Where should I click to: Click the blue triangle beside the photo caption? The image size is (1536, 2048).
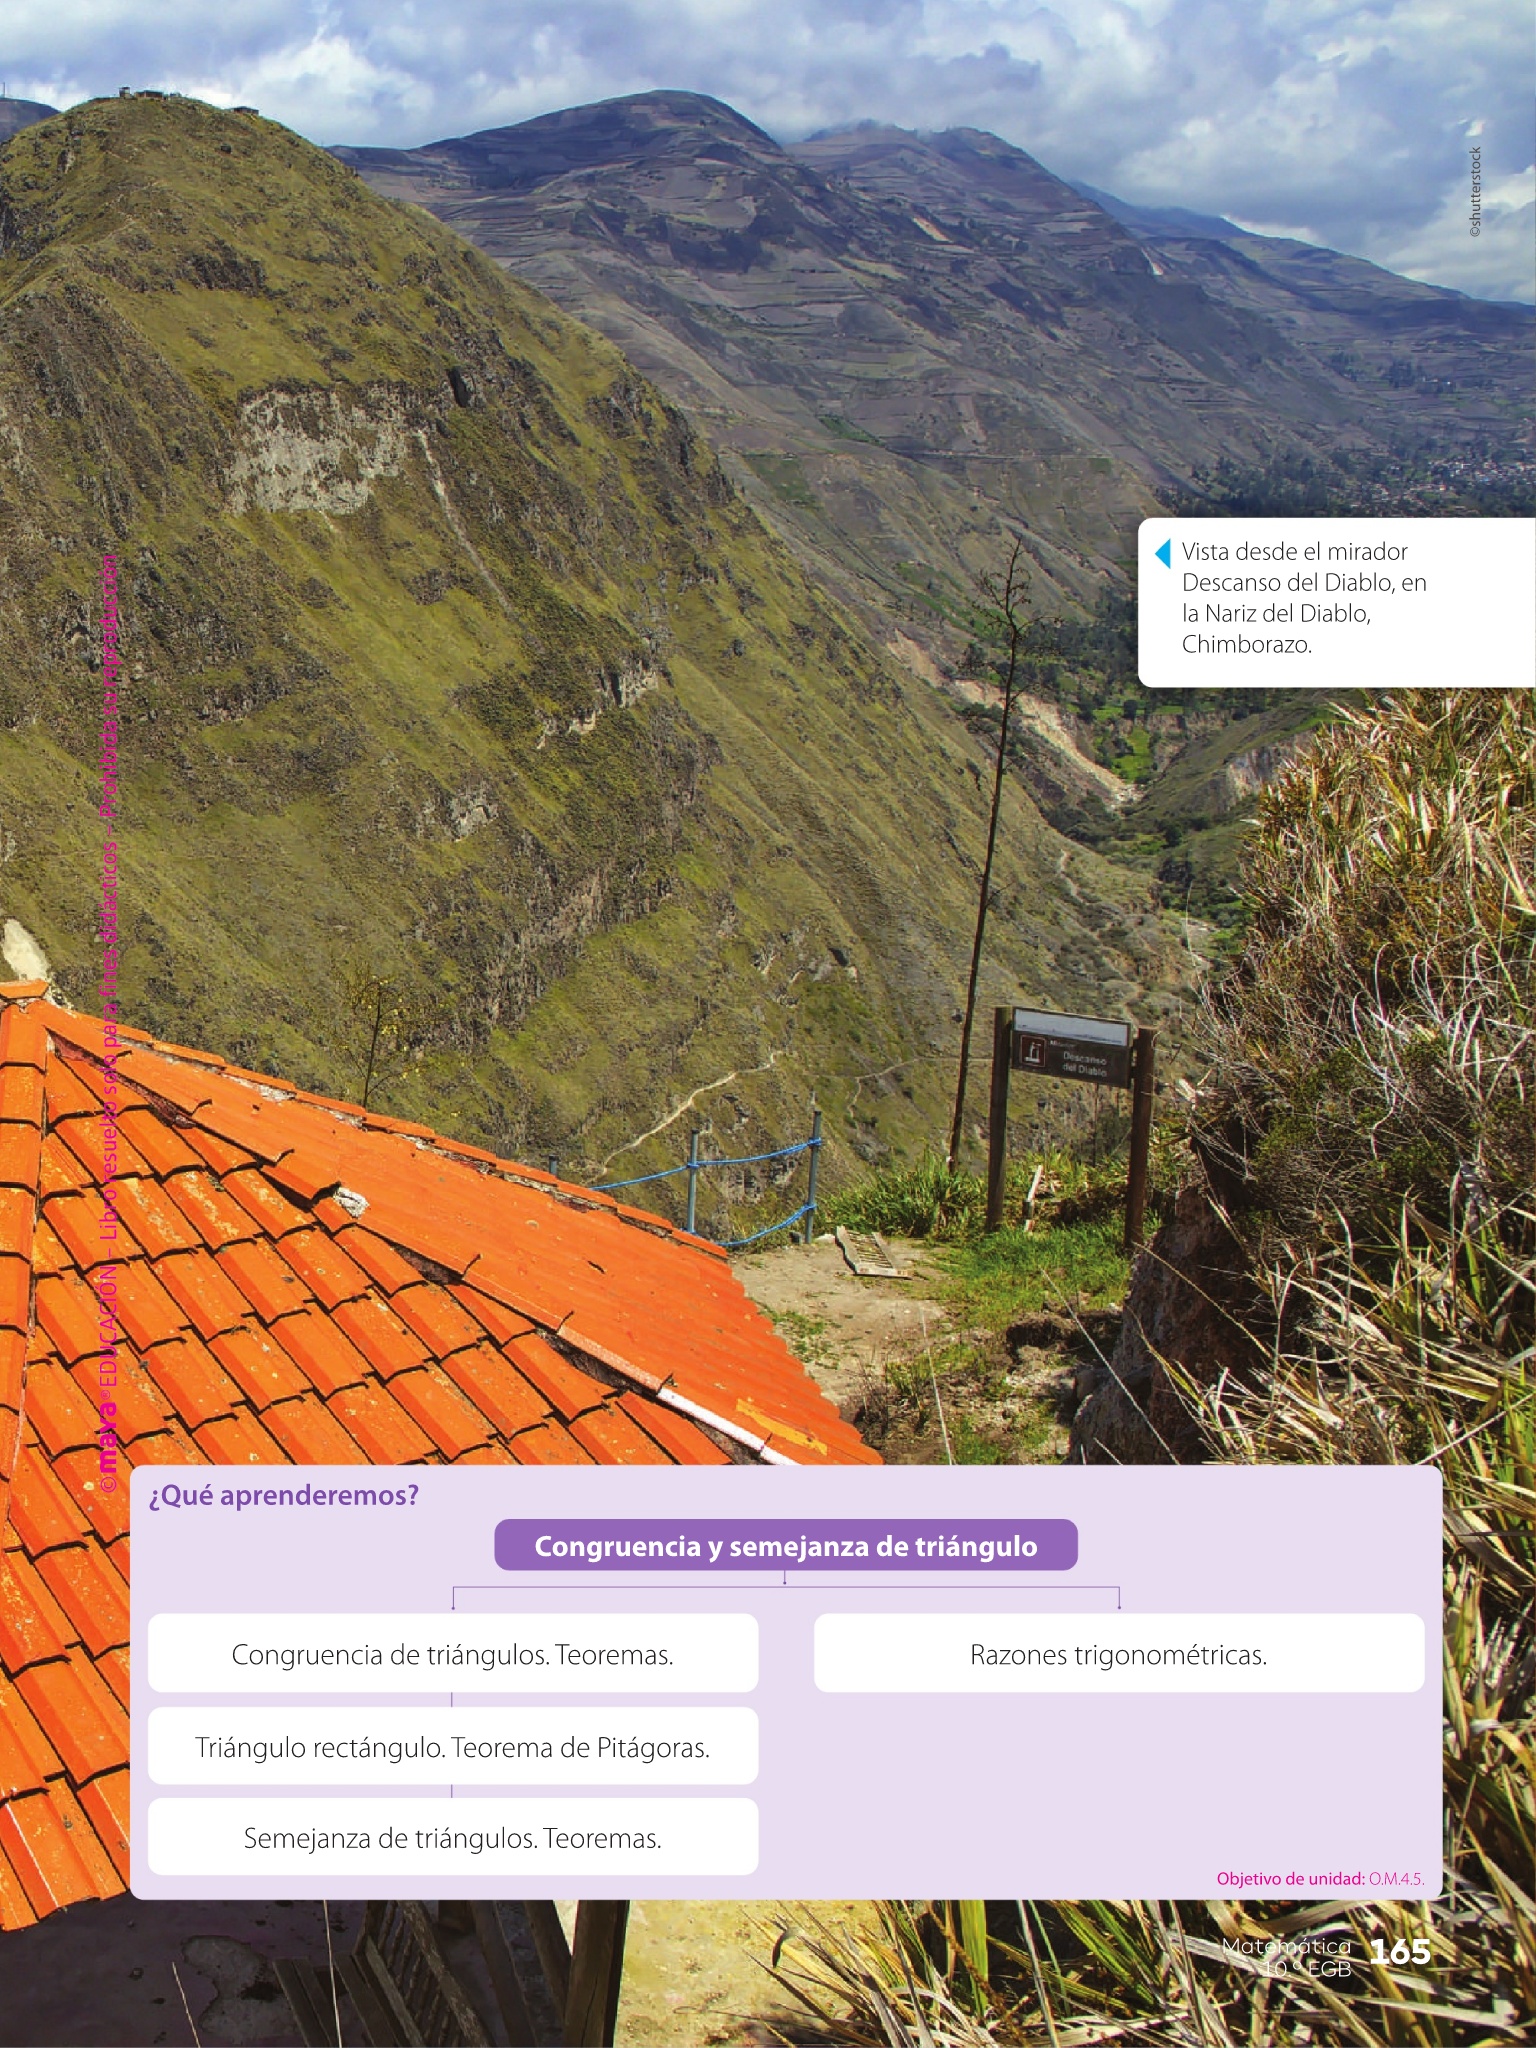pyautogui.click(x=1163, y=553)
